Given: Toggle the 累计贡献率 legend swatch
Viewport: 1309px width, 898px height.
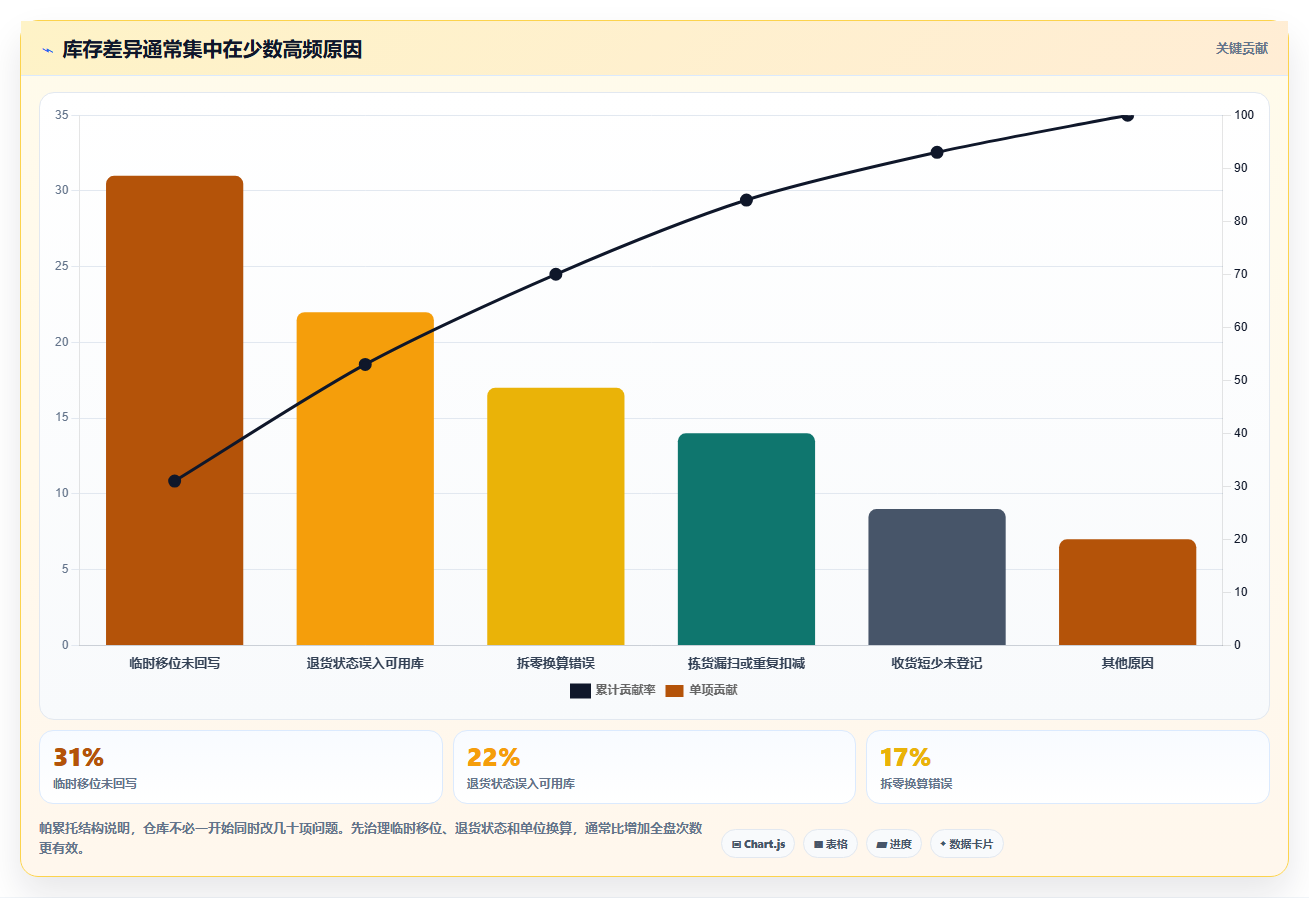Looking at the screenshot, I should (x=580, y=690).
